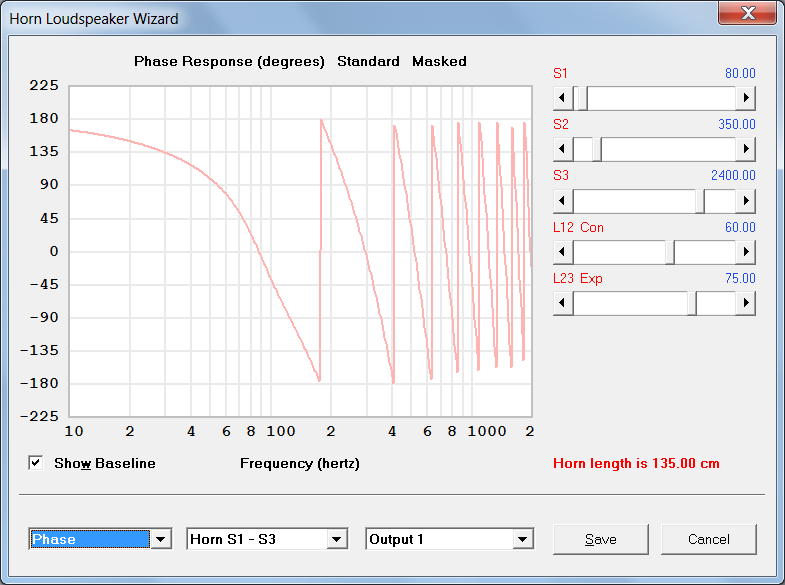Image resolution: width=785 pixels, height=585 pixels.
Task: Click the Horn length is 135.00 cm text
Action: 636,463
